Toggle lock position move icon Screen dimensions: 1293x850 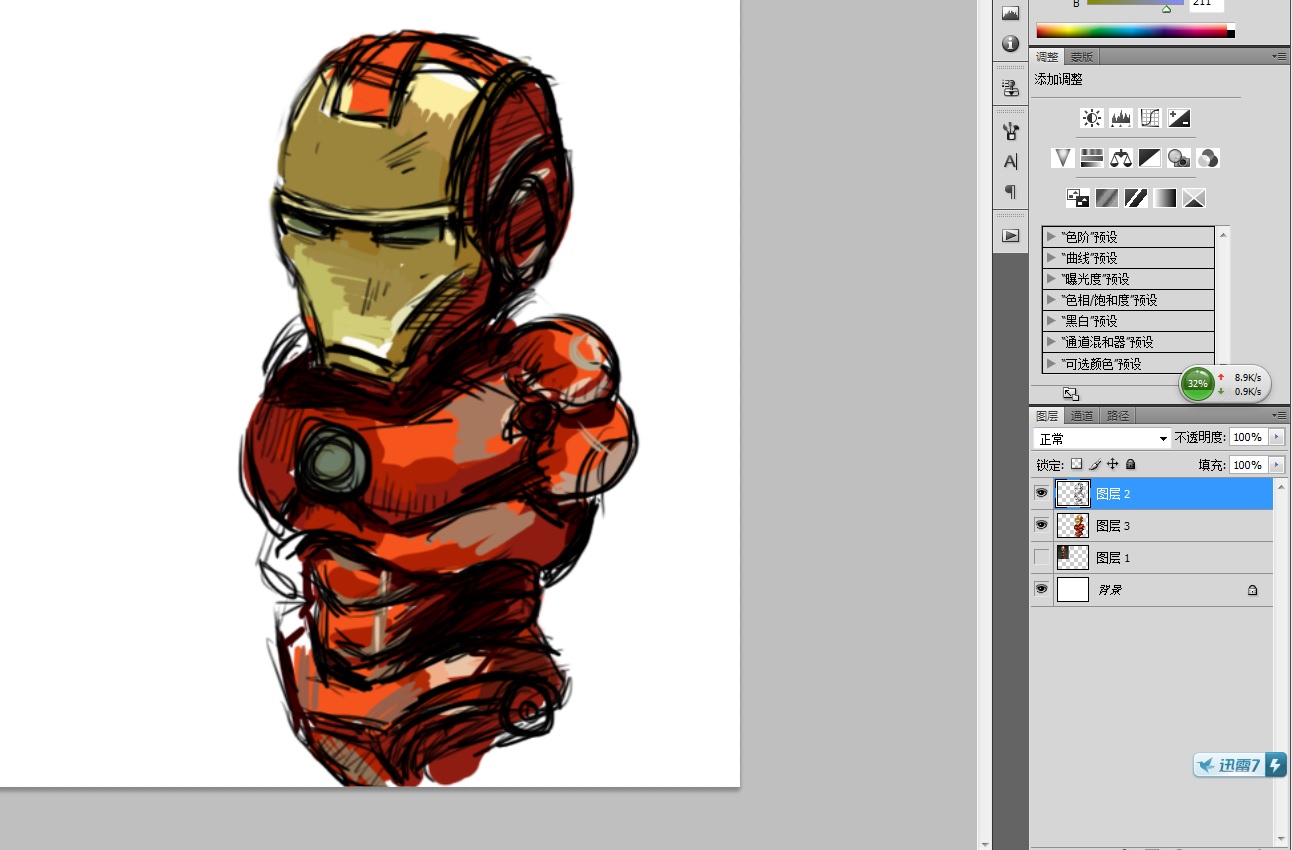[1112, 464]
